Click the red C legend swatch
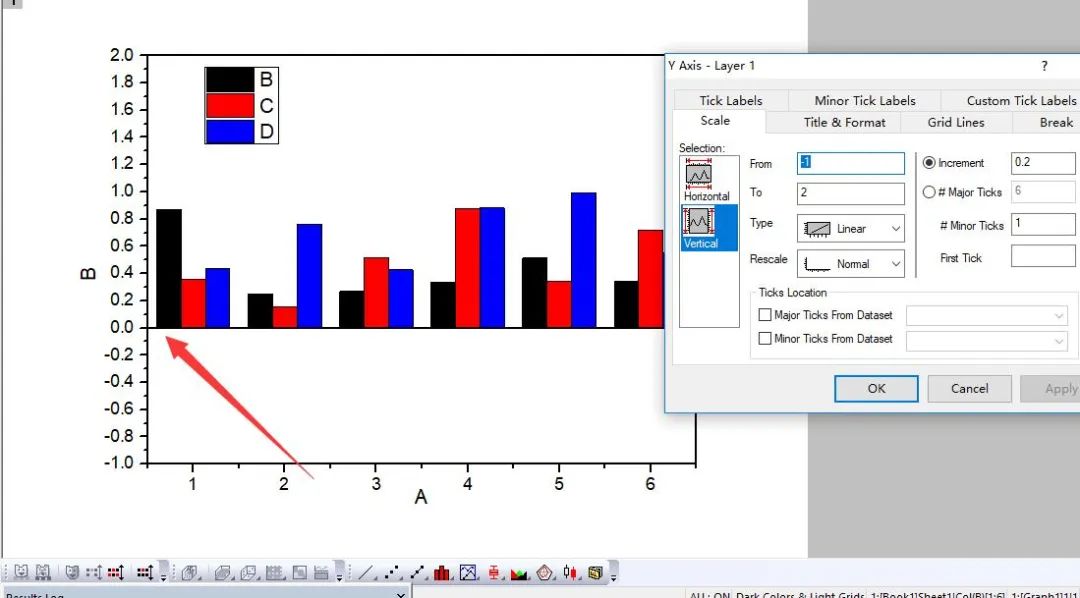This screenshot has width=1080, height=598. [x=229, y=105]
